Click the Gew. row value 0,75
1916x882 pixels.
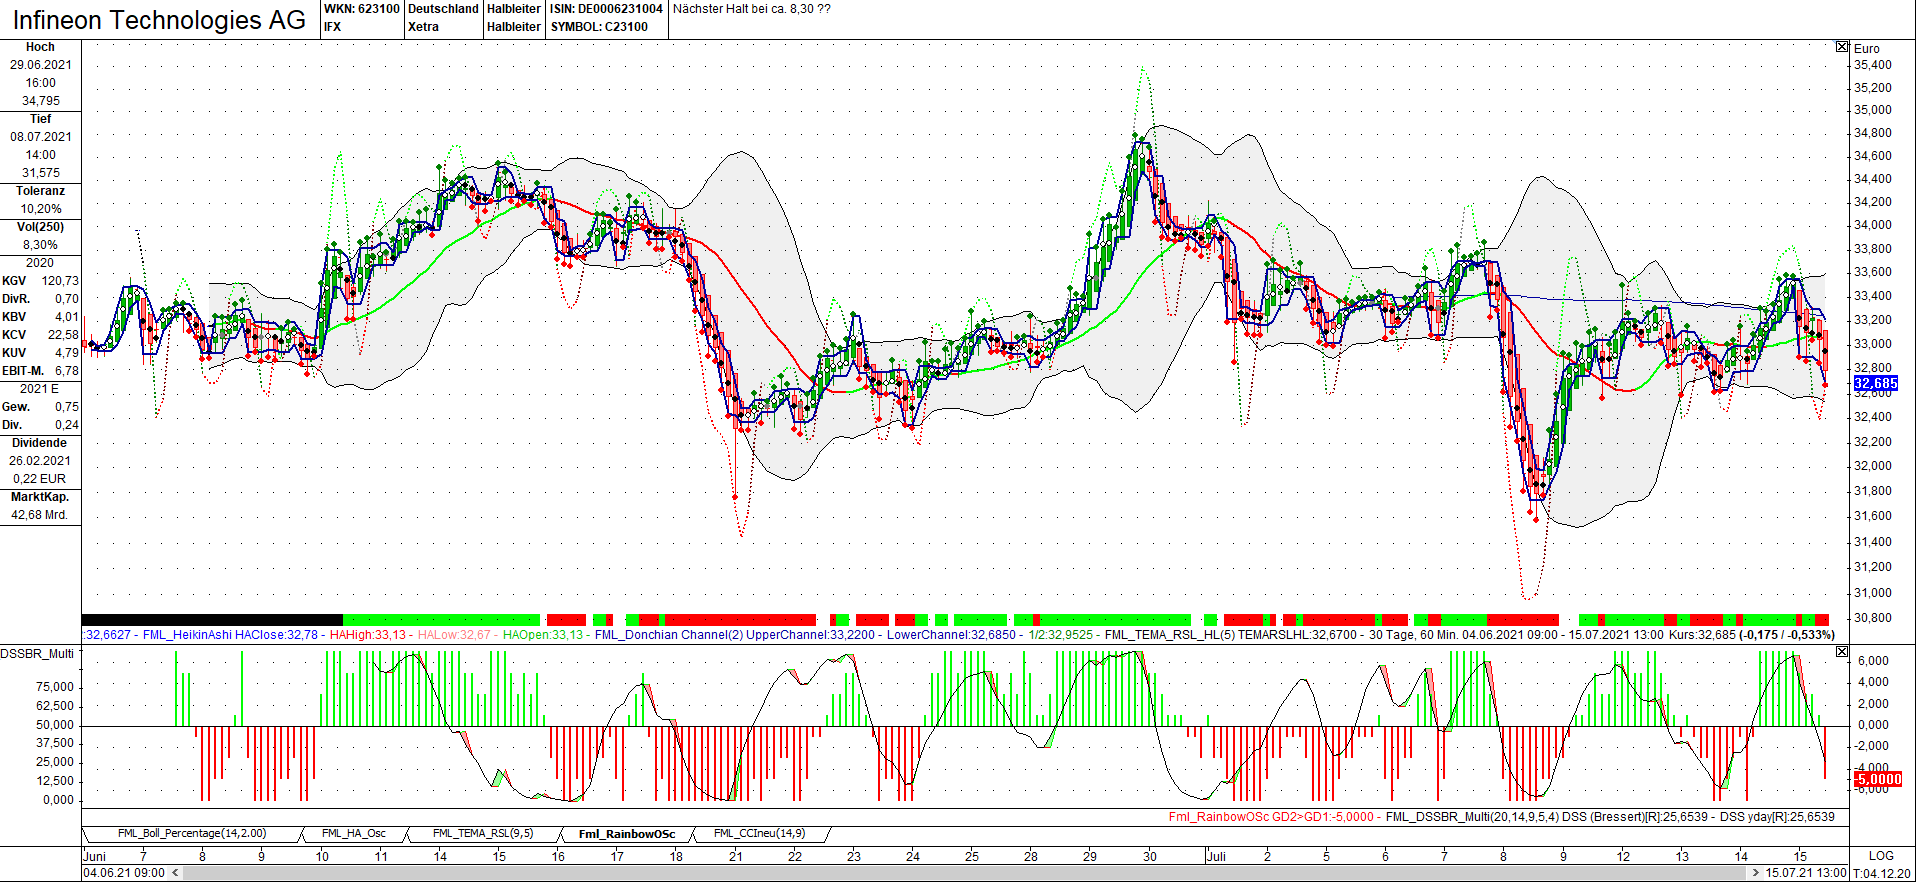[x=67, y=407]
